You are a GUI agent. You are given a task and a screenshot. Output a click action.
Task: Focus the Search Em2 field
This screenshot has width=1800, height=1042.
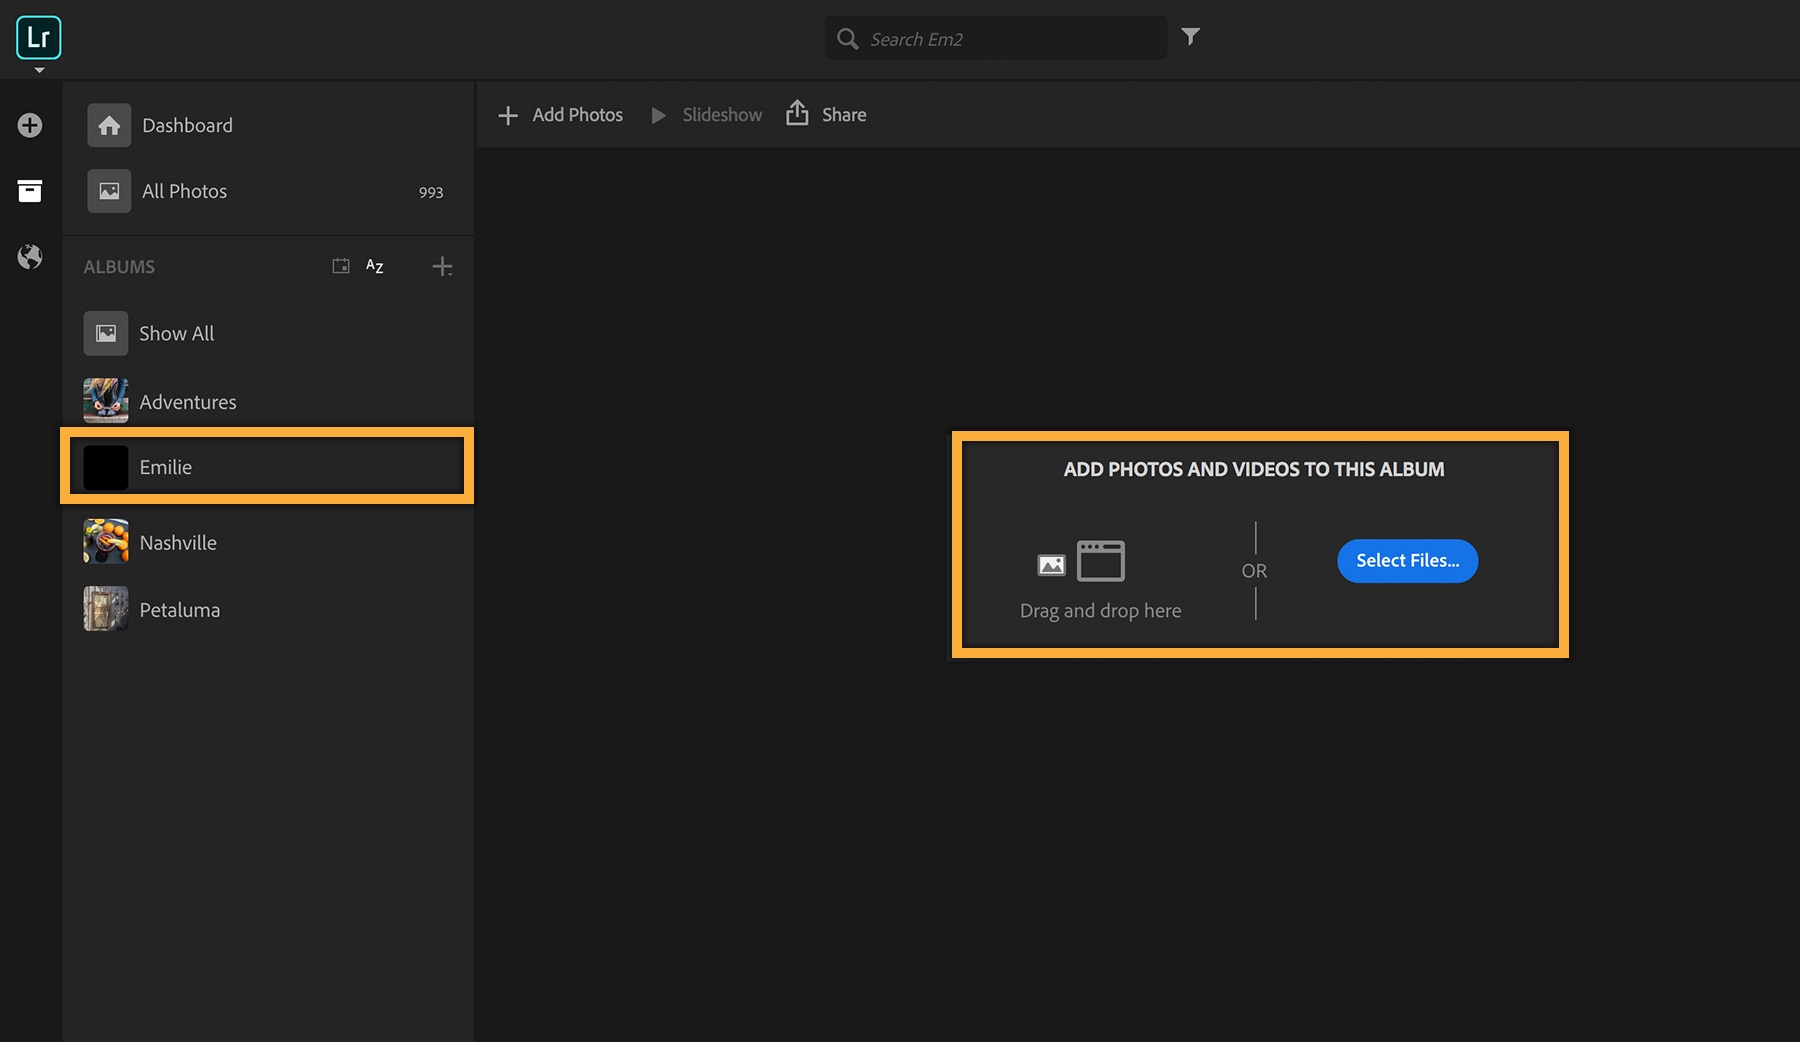996,38
